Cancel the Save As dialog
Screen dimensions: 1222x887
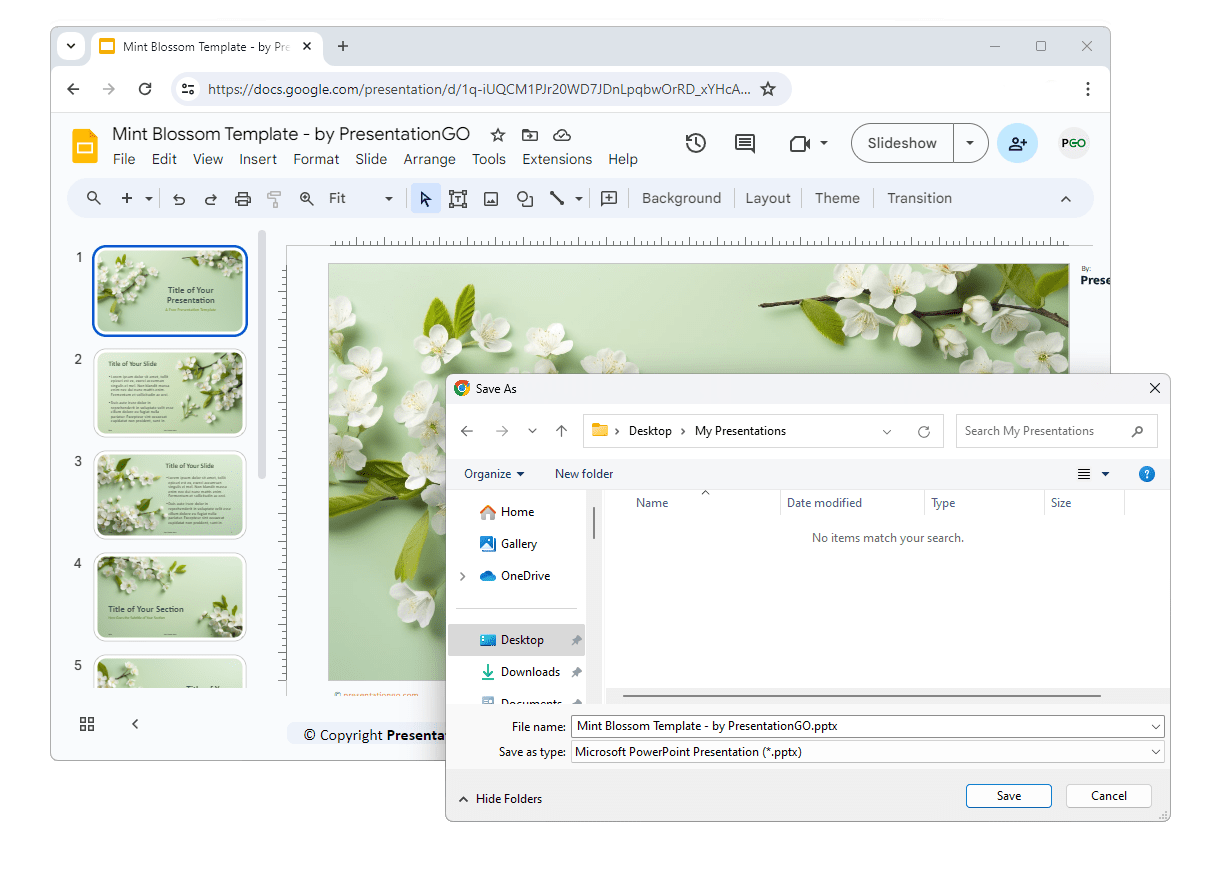[x=1109, y=796]
